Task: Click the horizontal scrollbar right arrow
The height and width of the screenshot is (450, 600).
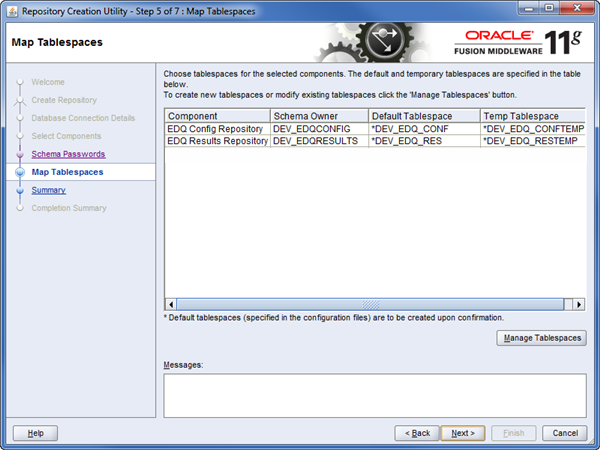Action: tap(579, 305)
